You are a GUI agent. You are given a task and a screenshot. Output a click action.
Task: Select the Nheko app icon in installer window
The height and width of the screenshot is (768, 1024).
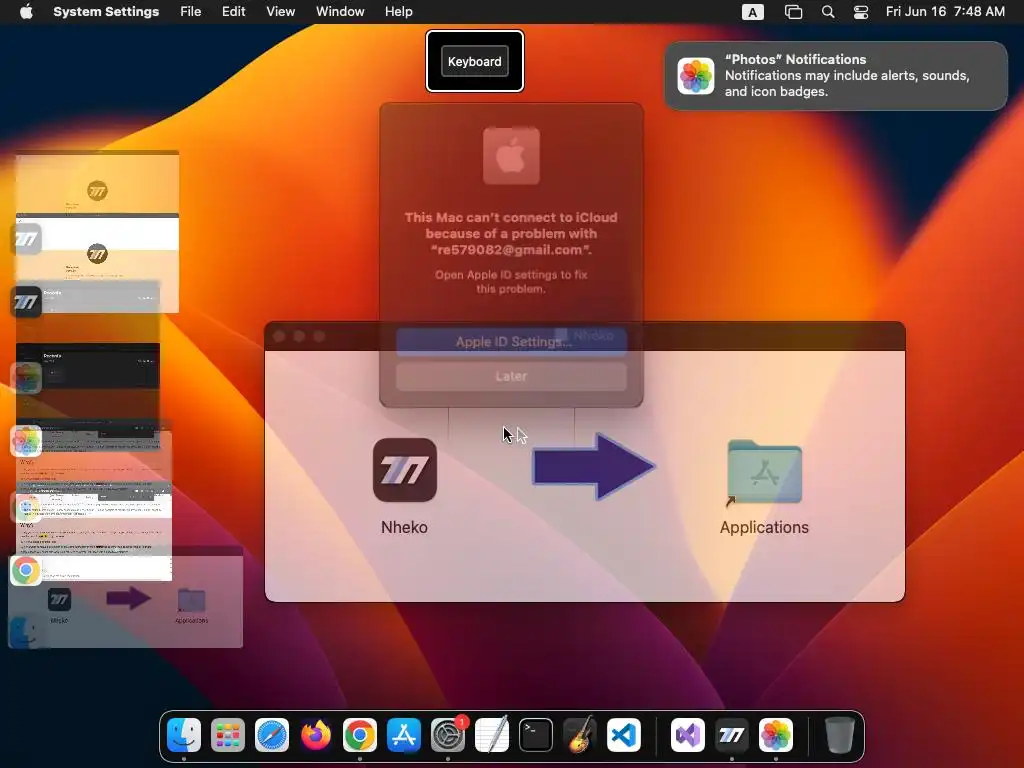[404, 470]
